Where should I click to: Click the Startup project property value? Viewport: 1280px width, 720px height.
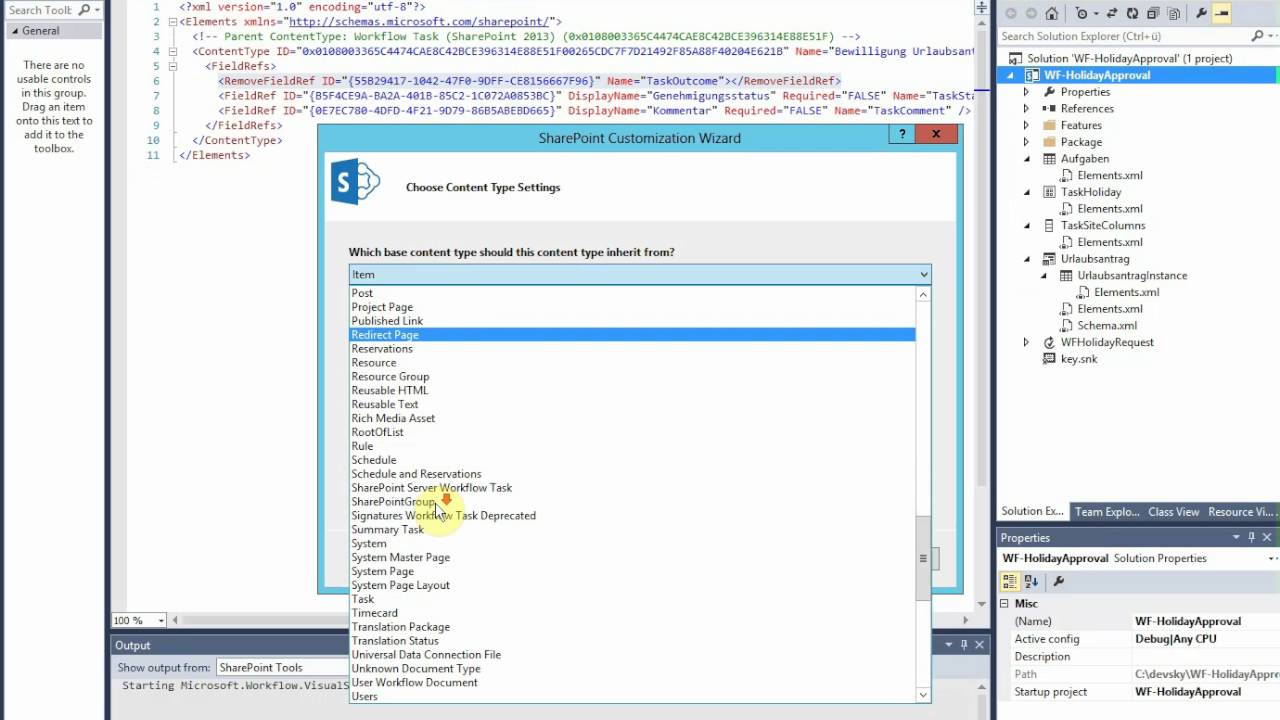pyautogui.click(x=1205, y=692)
